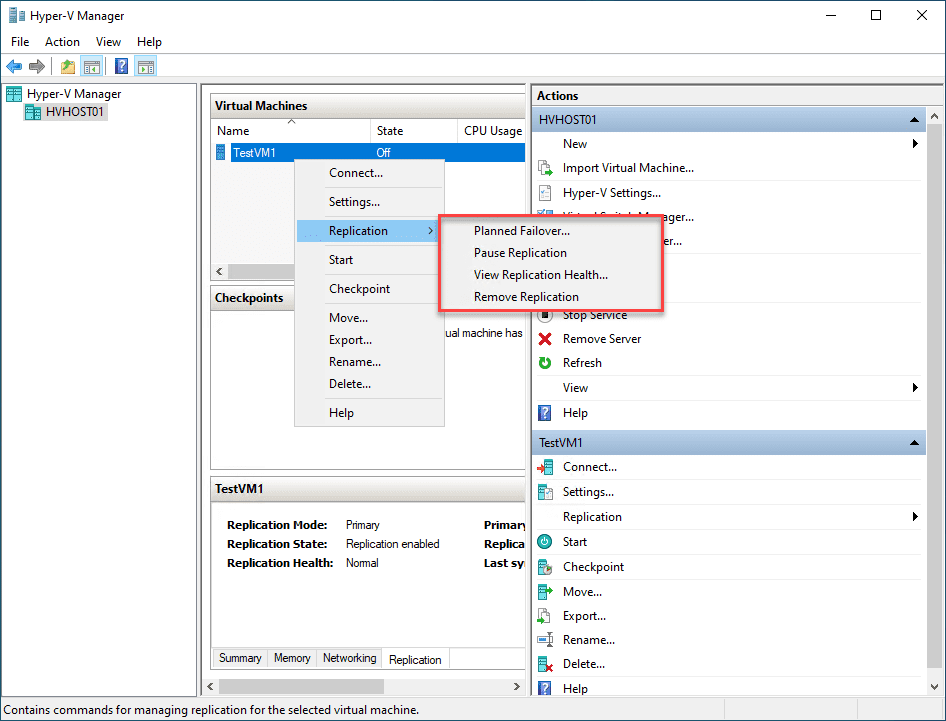Toggle the Action pane toolbar icon
The width and height of the screenshot is (946, 721).
click(x=145, y=66)
